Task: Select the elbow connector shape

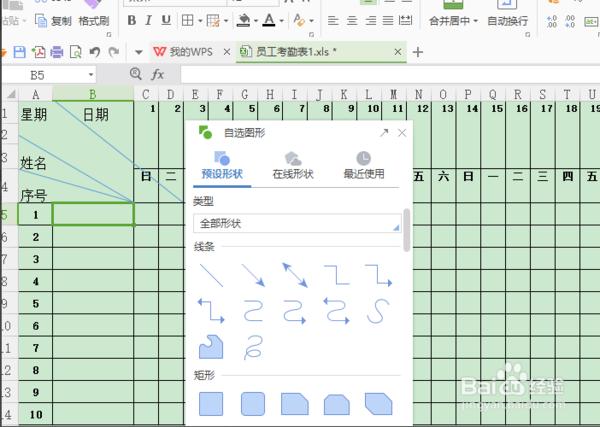Action: (x=337, y=275)
